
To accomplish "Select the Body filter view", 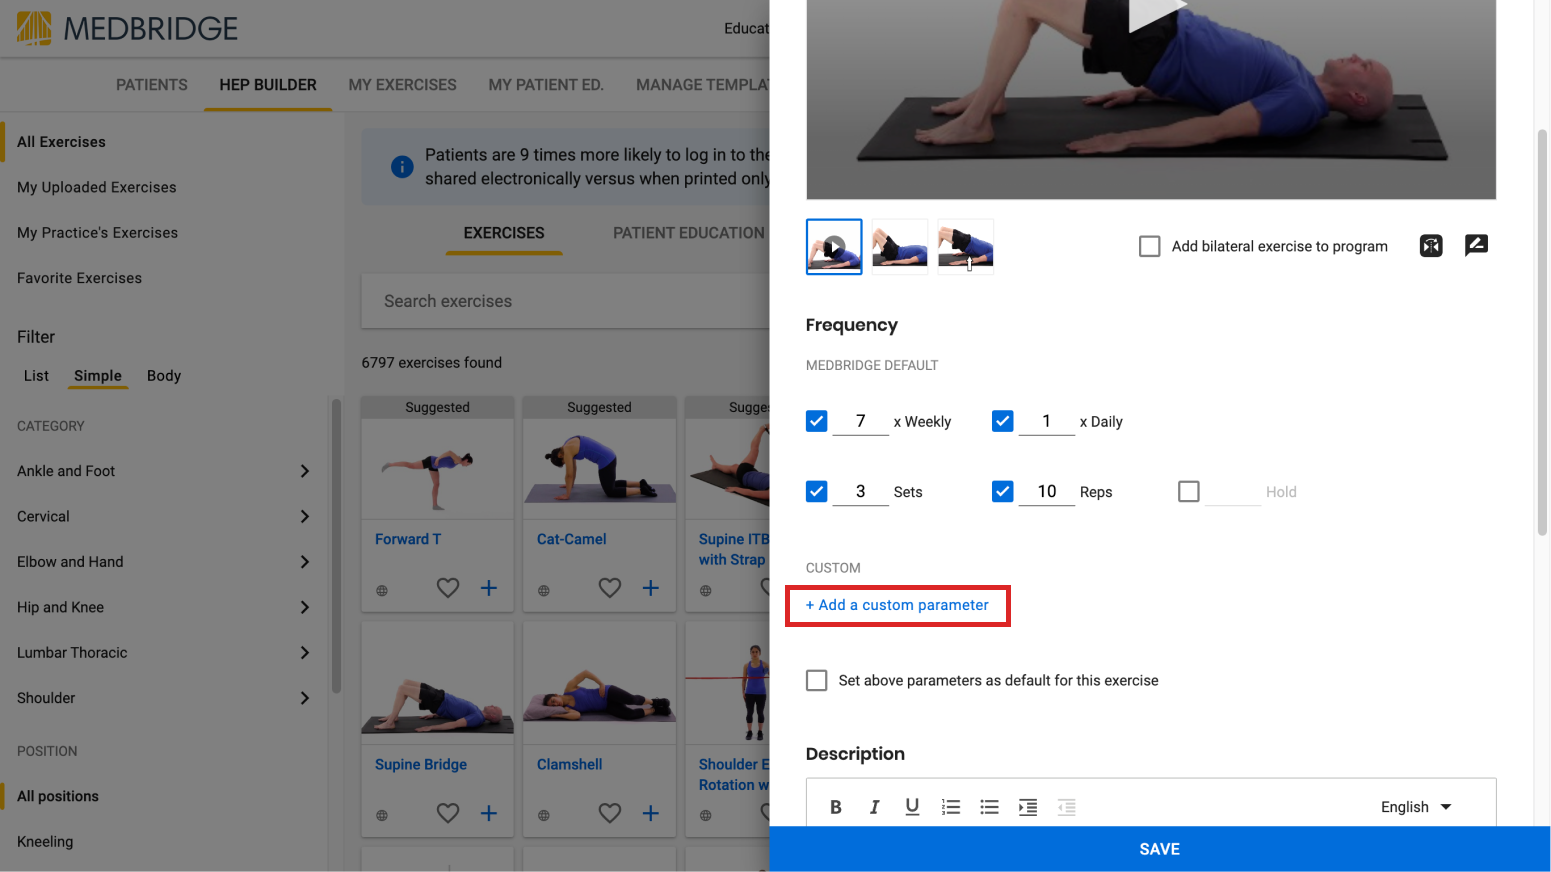I will click(x=164, y=376).
